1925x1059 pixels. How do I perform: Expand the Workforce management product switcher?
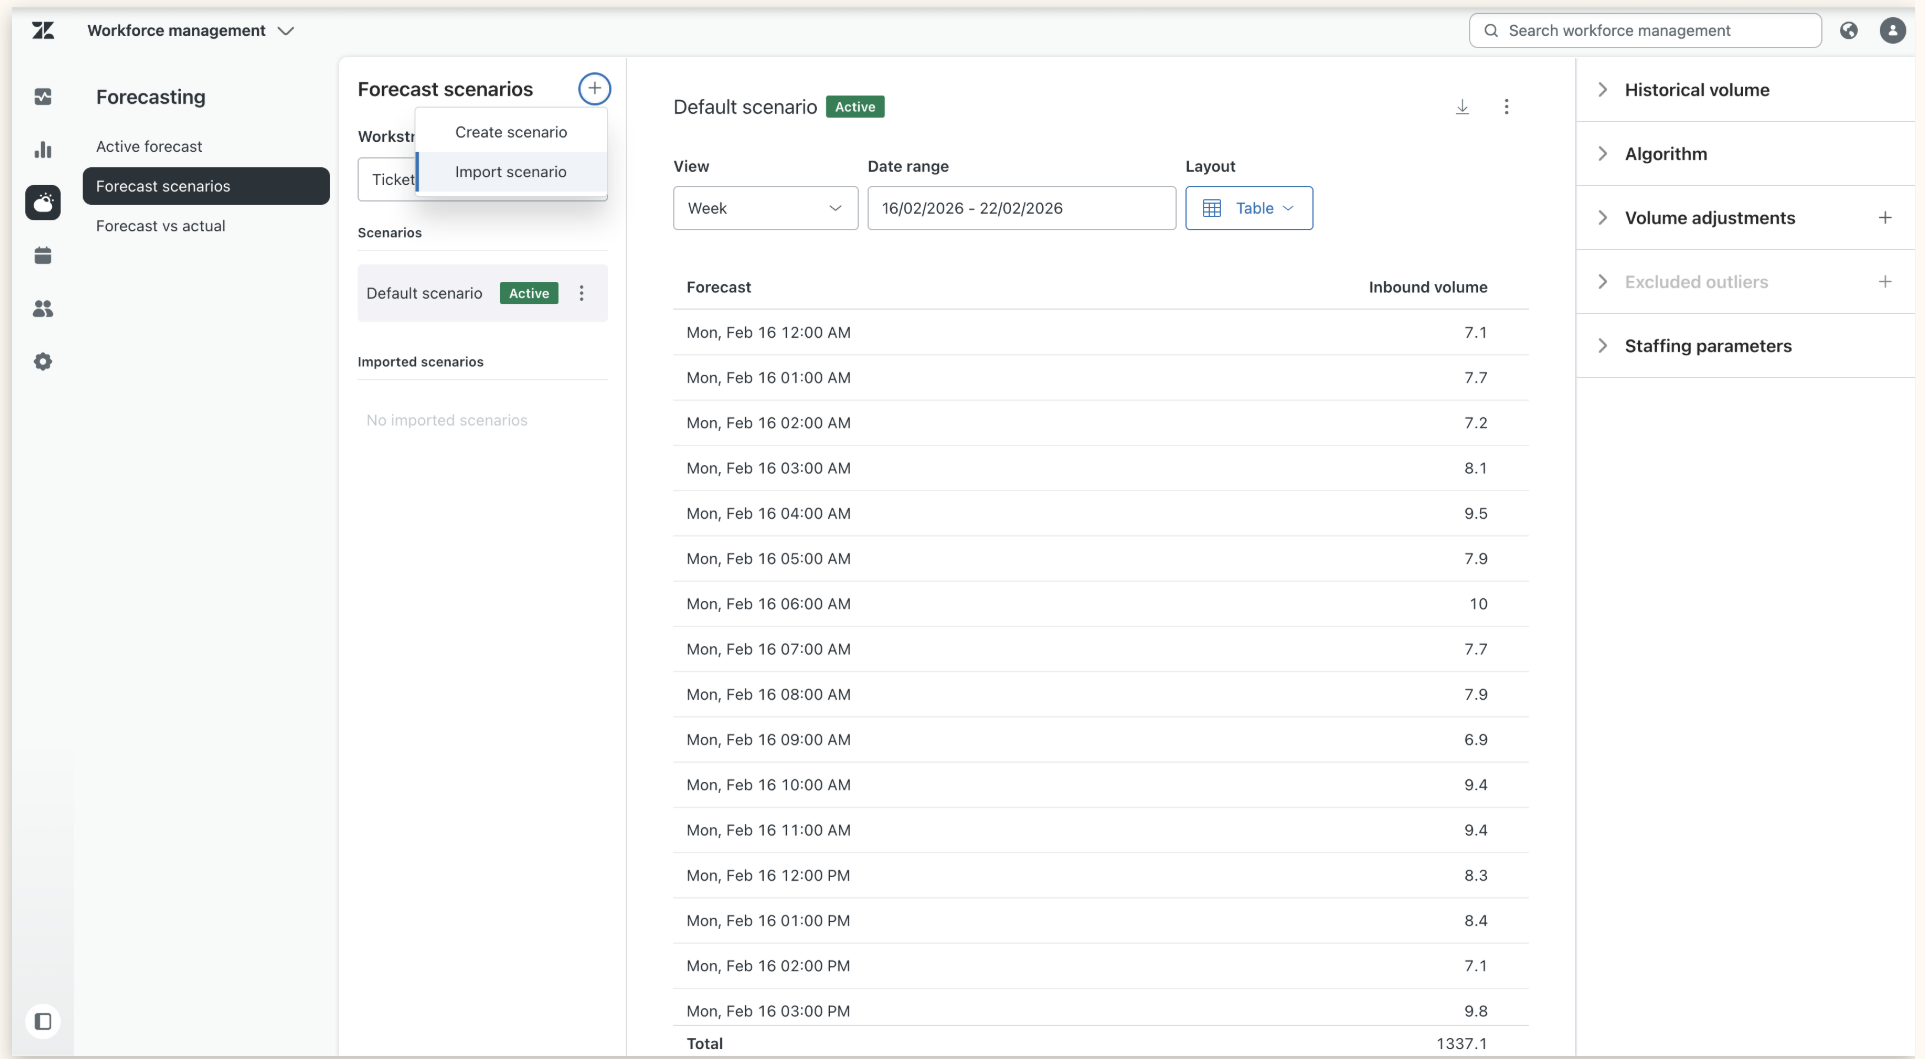coord(190,31)
